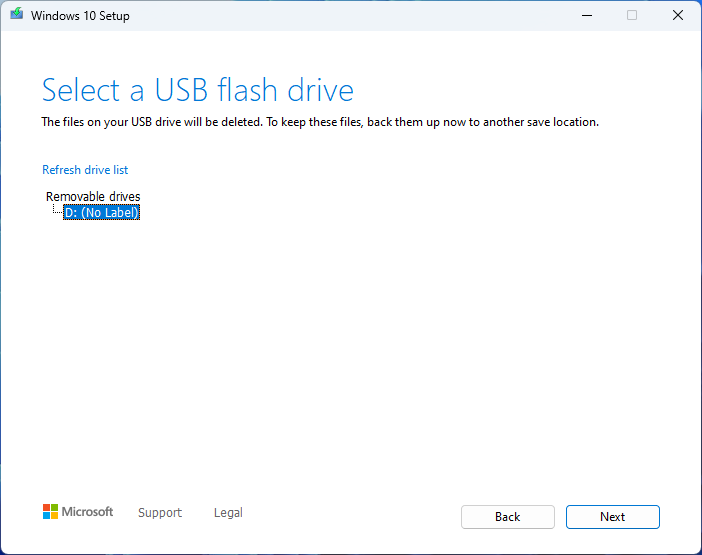Go back with the Back button
The width and height of the screenshot is (702, 555).
point(507,517)
